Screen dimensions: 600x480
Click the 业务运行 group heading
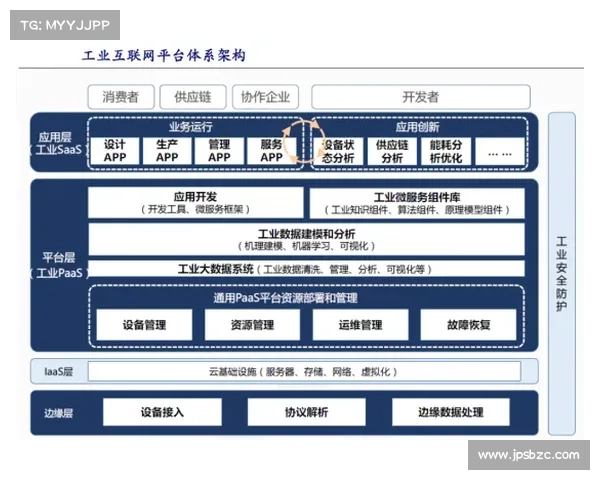click(191, 127)
